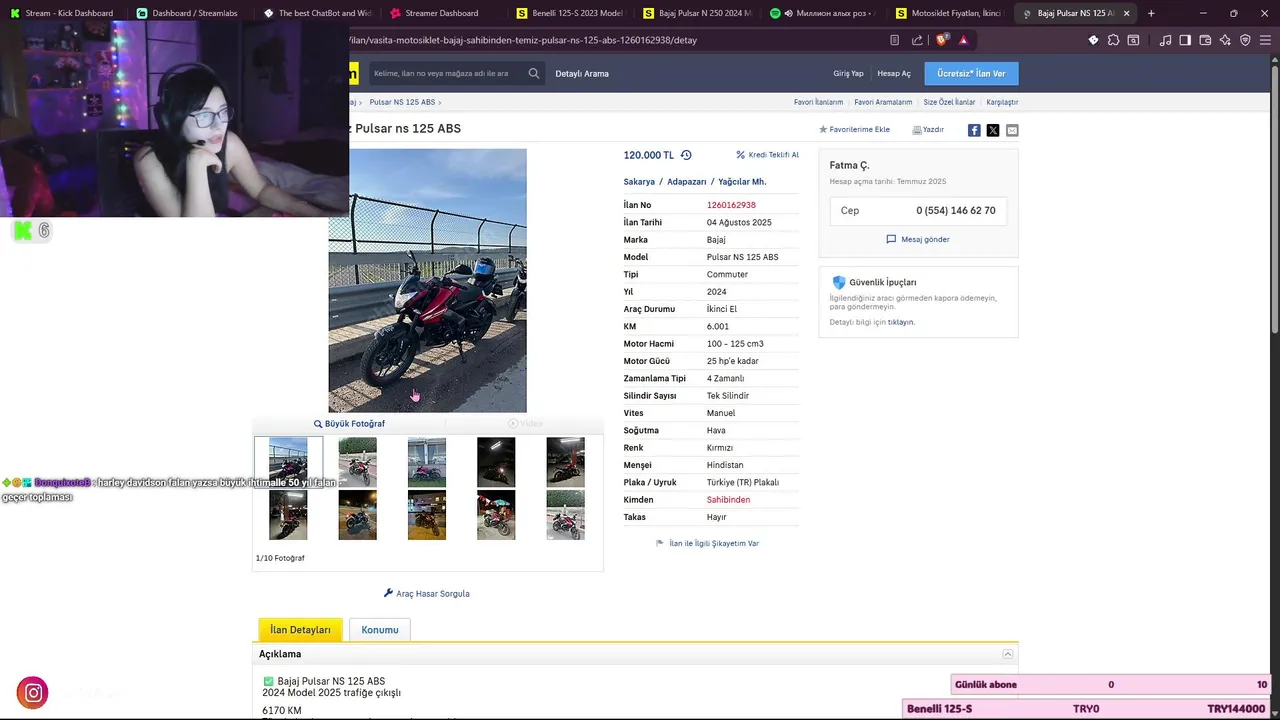Click Yağcılar Mh. location link
The image size is (1280, 720).
742,182
